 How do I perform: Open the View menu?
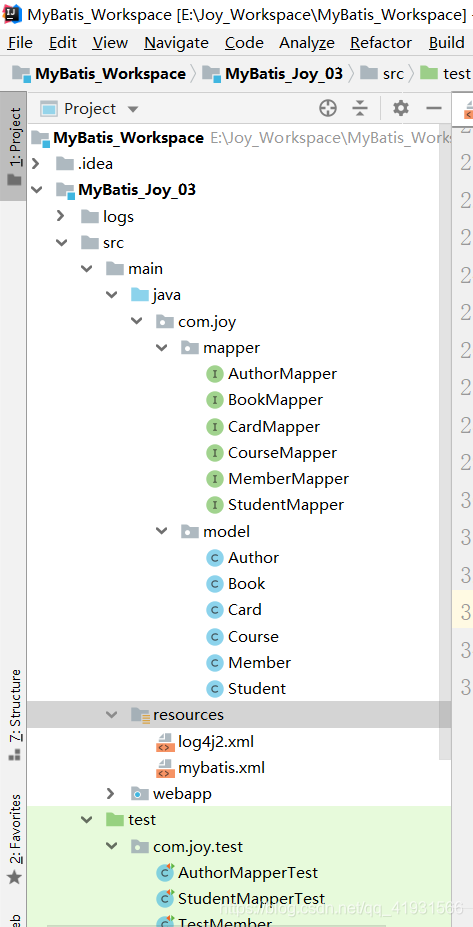point(110,43)
